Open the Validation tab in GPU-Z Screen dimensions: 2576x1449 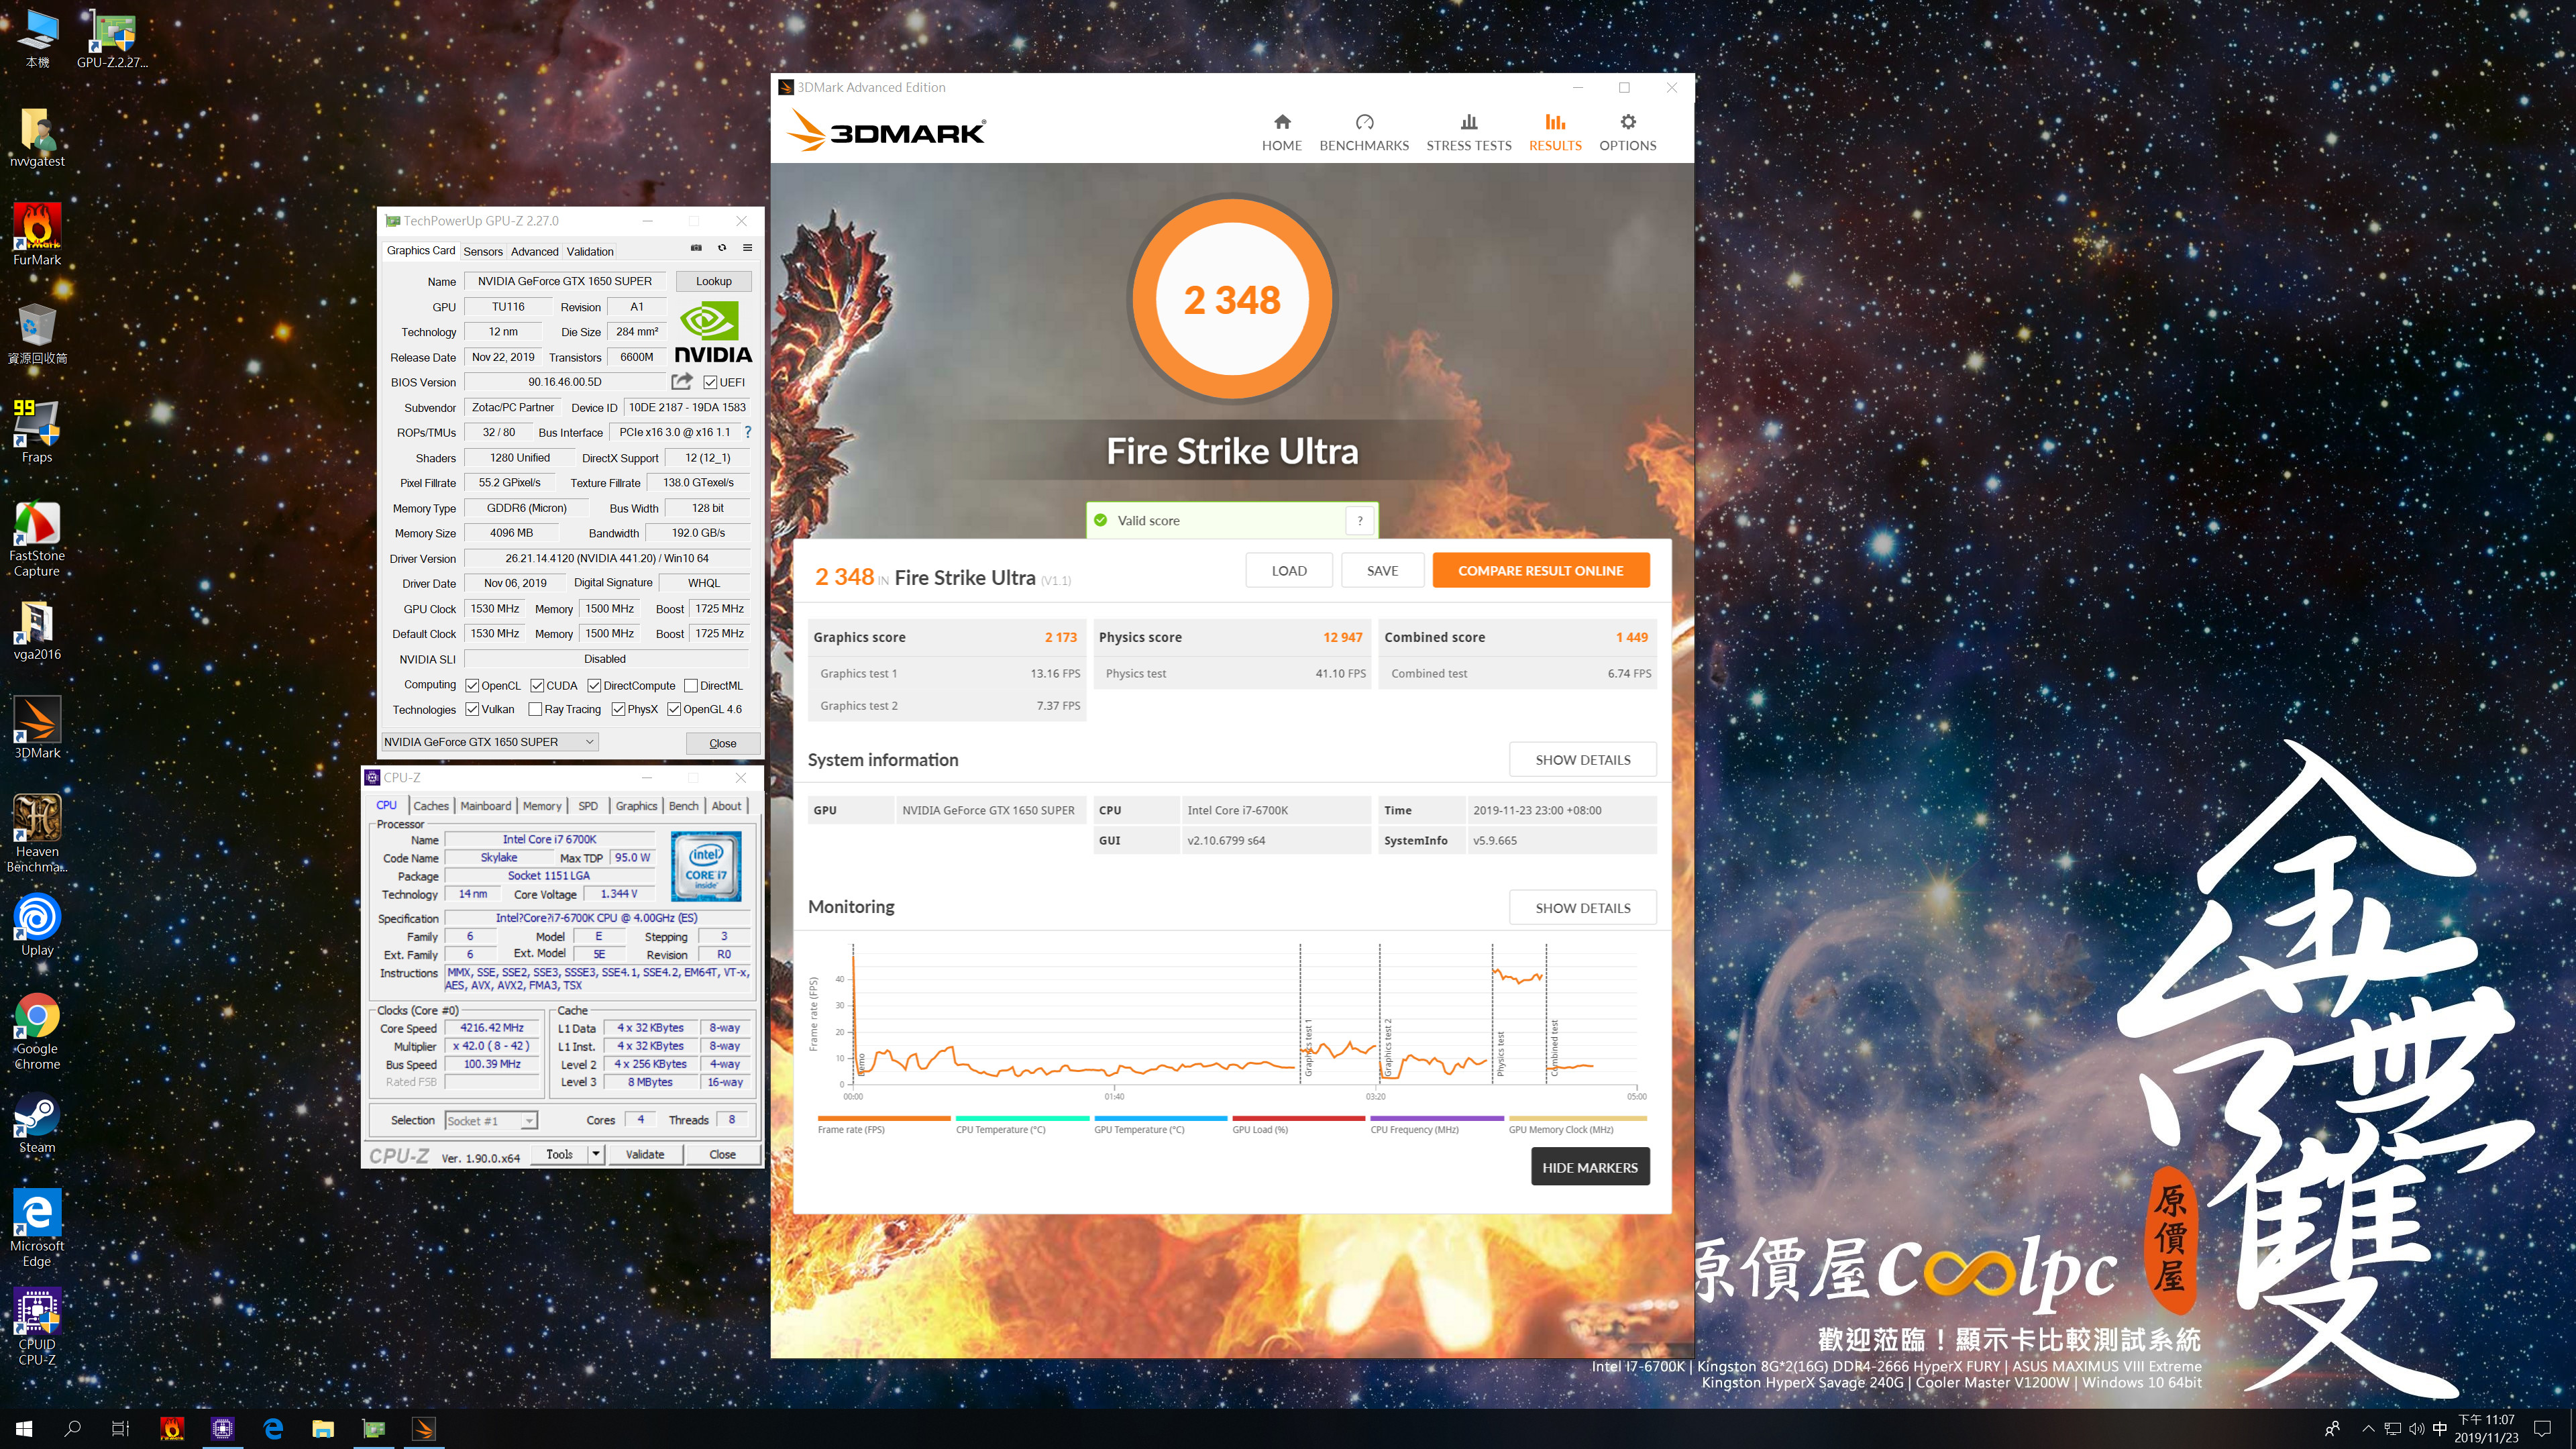590,251
